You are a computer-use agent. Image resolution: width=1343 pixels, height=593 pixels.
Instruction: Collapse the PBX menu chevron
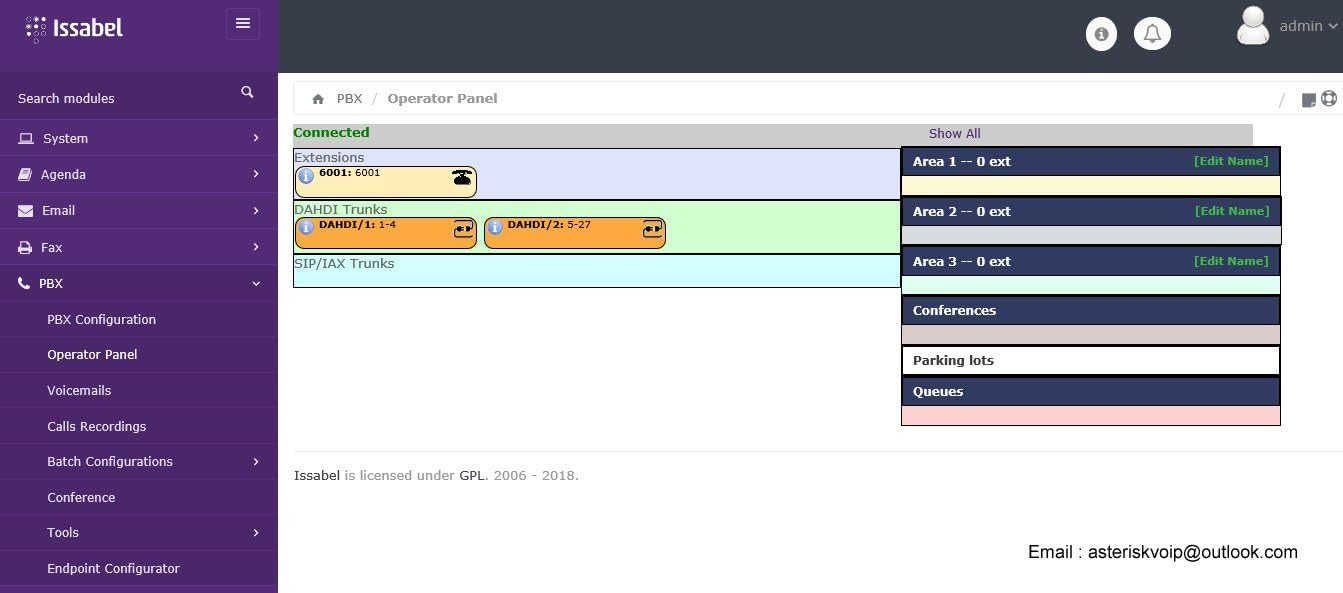(x=256, y=284)
